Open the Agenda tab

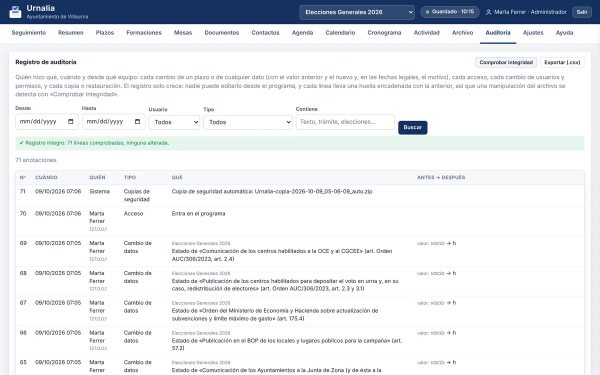(303, 33)
